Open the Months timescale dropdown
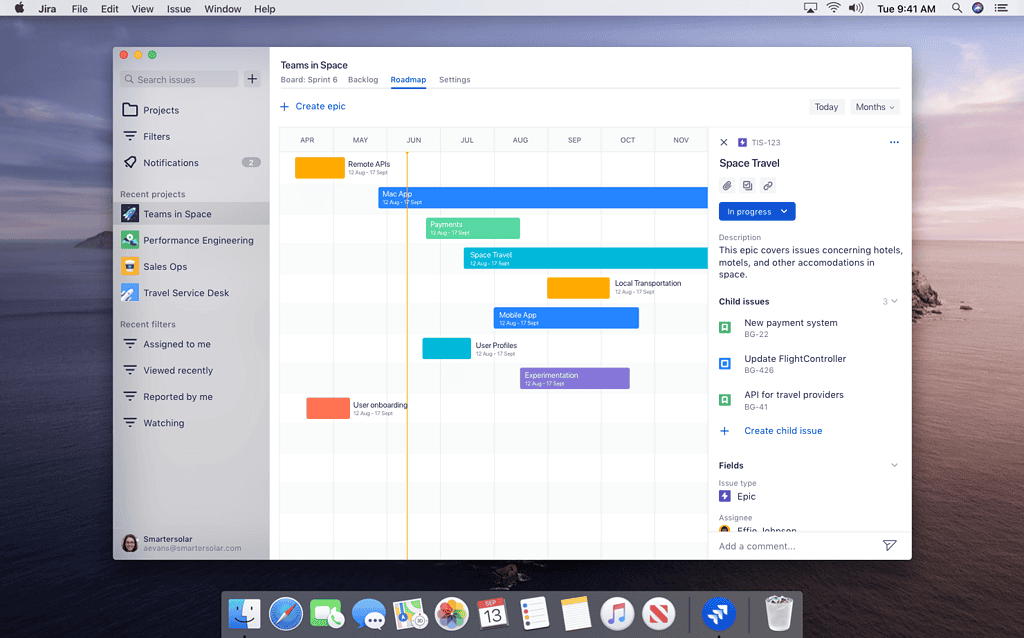Image resolution: width=1024 pixels, height=638 pixels. click(874, 107)
